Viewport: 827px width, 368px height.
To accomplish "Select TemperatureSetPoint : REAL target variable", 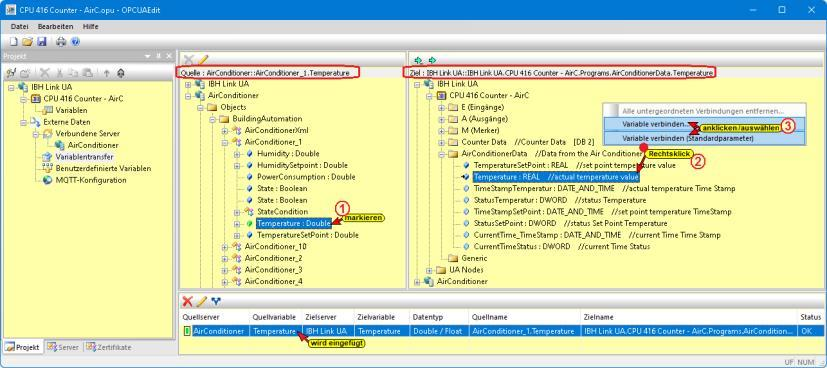I will [x=574, y=166].
